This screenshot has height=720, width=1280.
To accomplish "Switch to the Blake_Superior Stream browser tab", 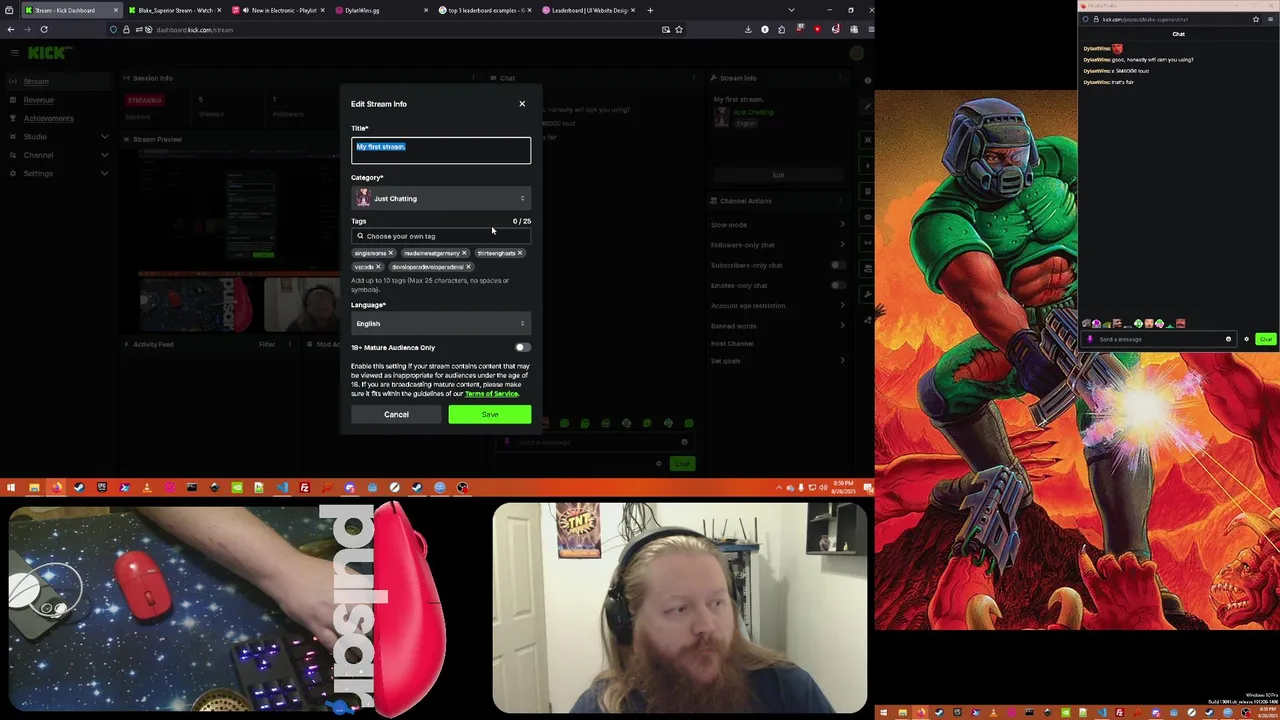I will point(174,10).
